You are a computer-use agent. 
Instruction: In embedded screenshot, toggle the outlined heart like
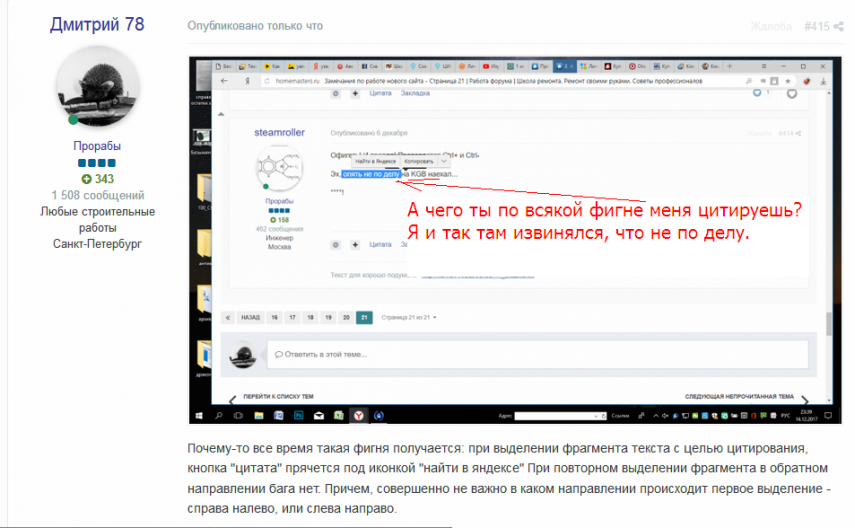coord(792,94)
